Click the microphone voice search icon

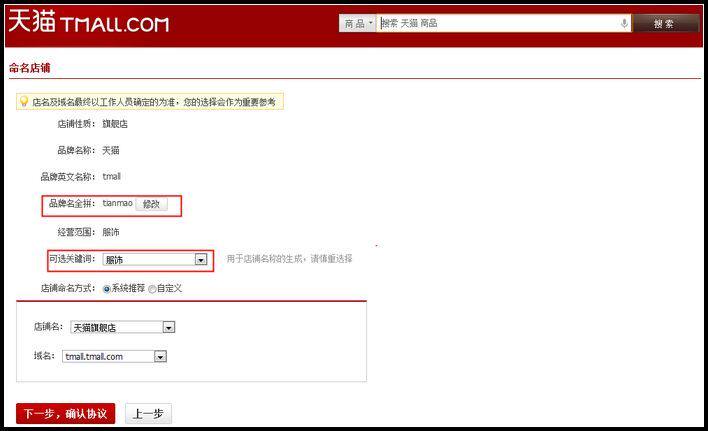coord(624,23)
